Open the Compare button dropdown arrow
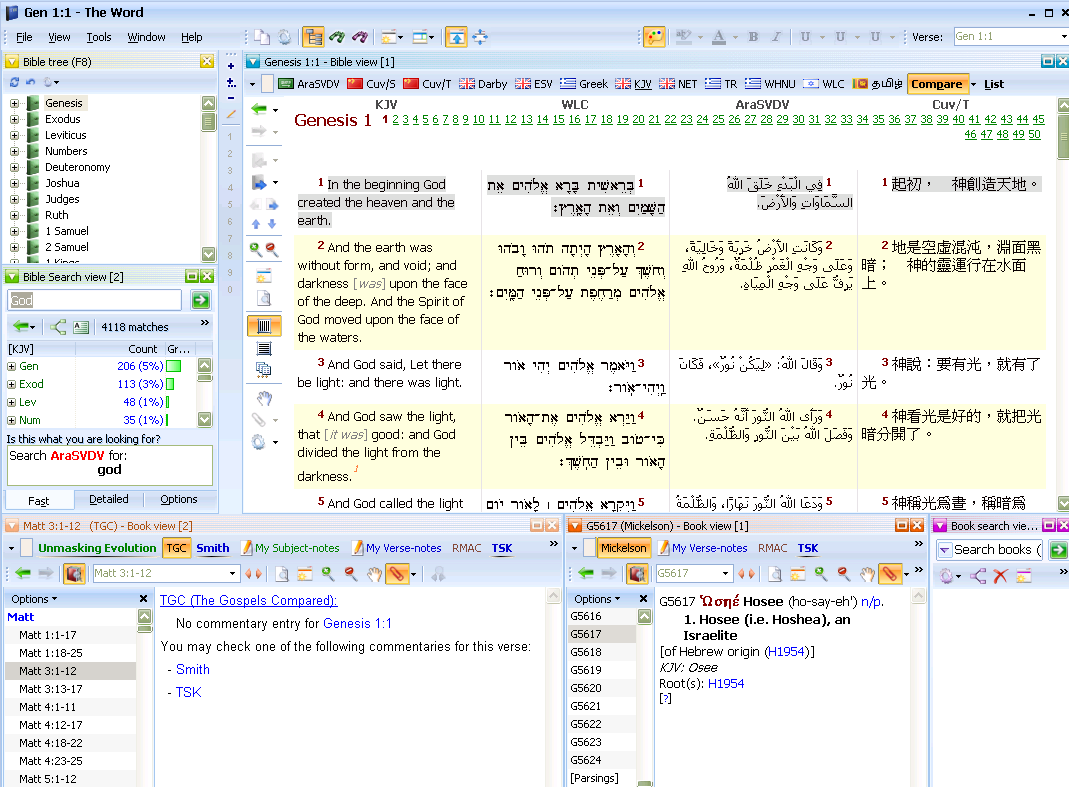Screen dimensions: 1069x787 click(974, 85)
